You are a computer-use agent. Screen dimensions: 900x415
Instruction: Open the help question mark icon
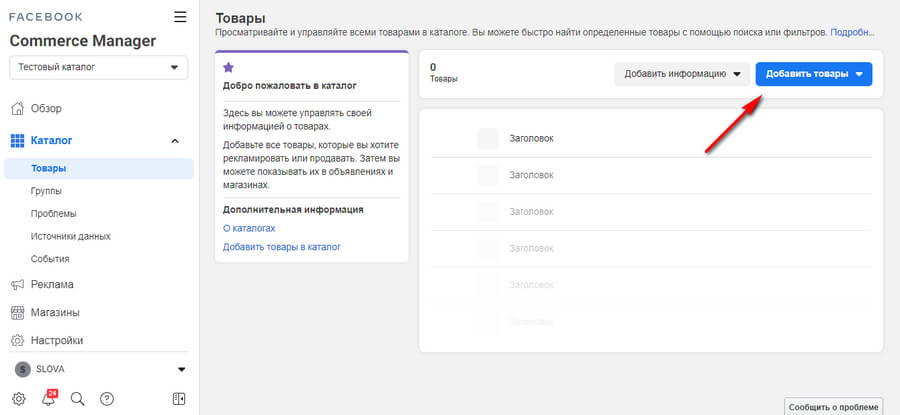(x=107, y=398)
